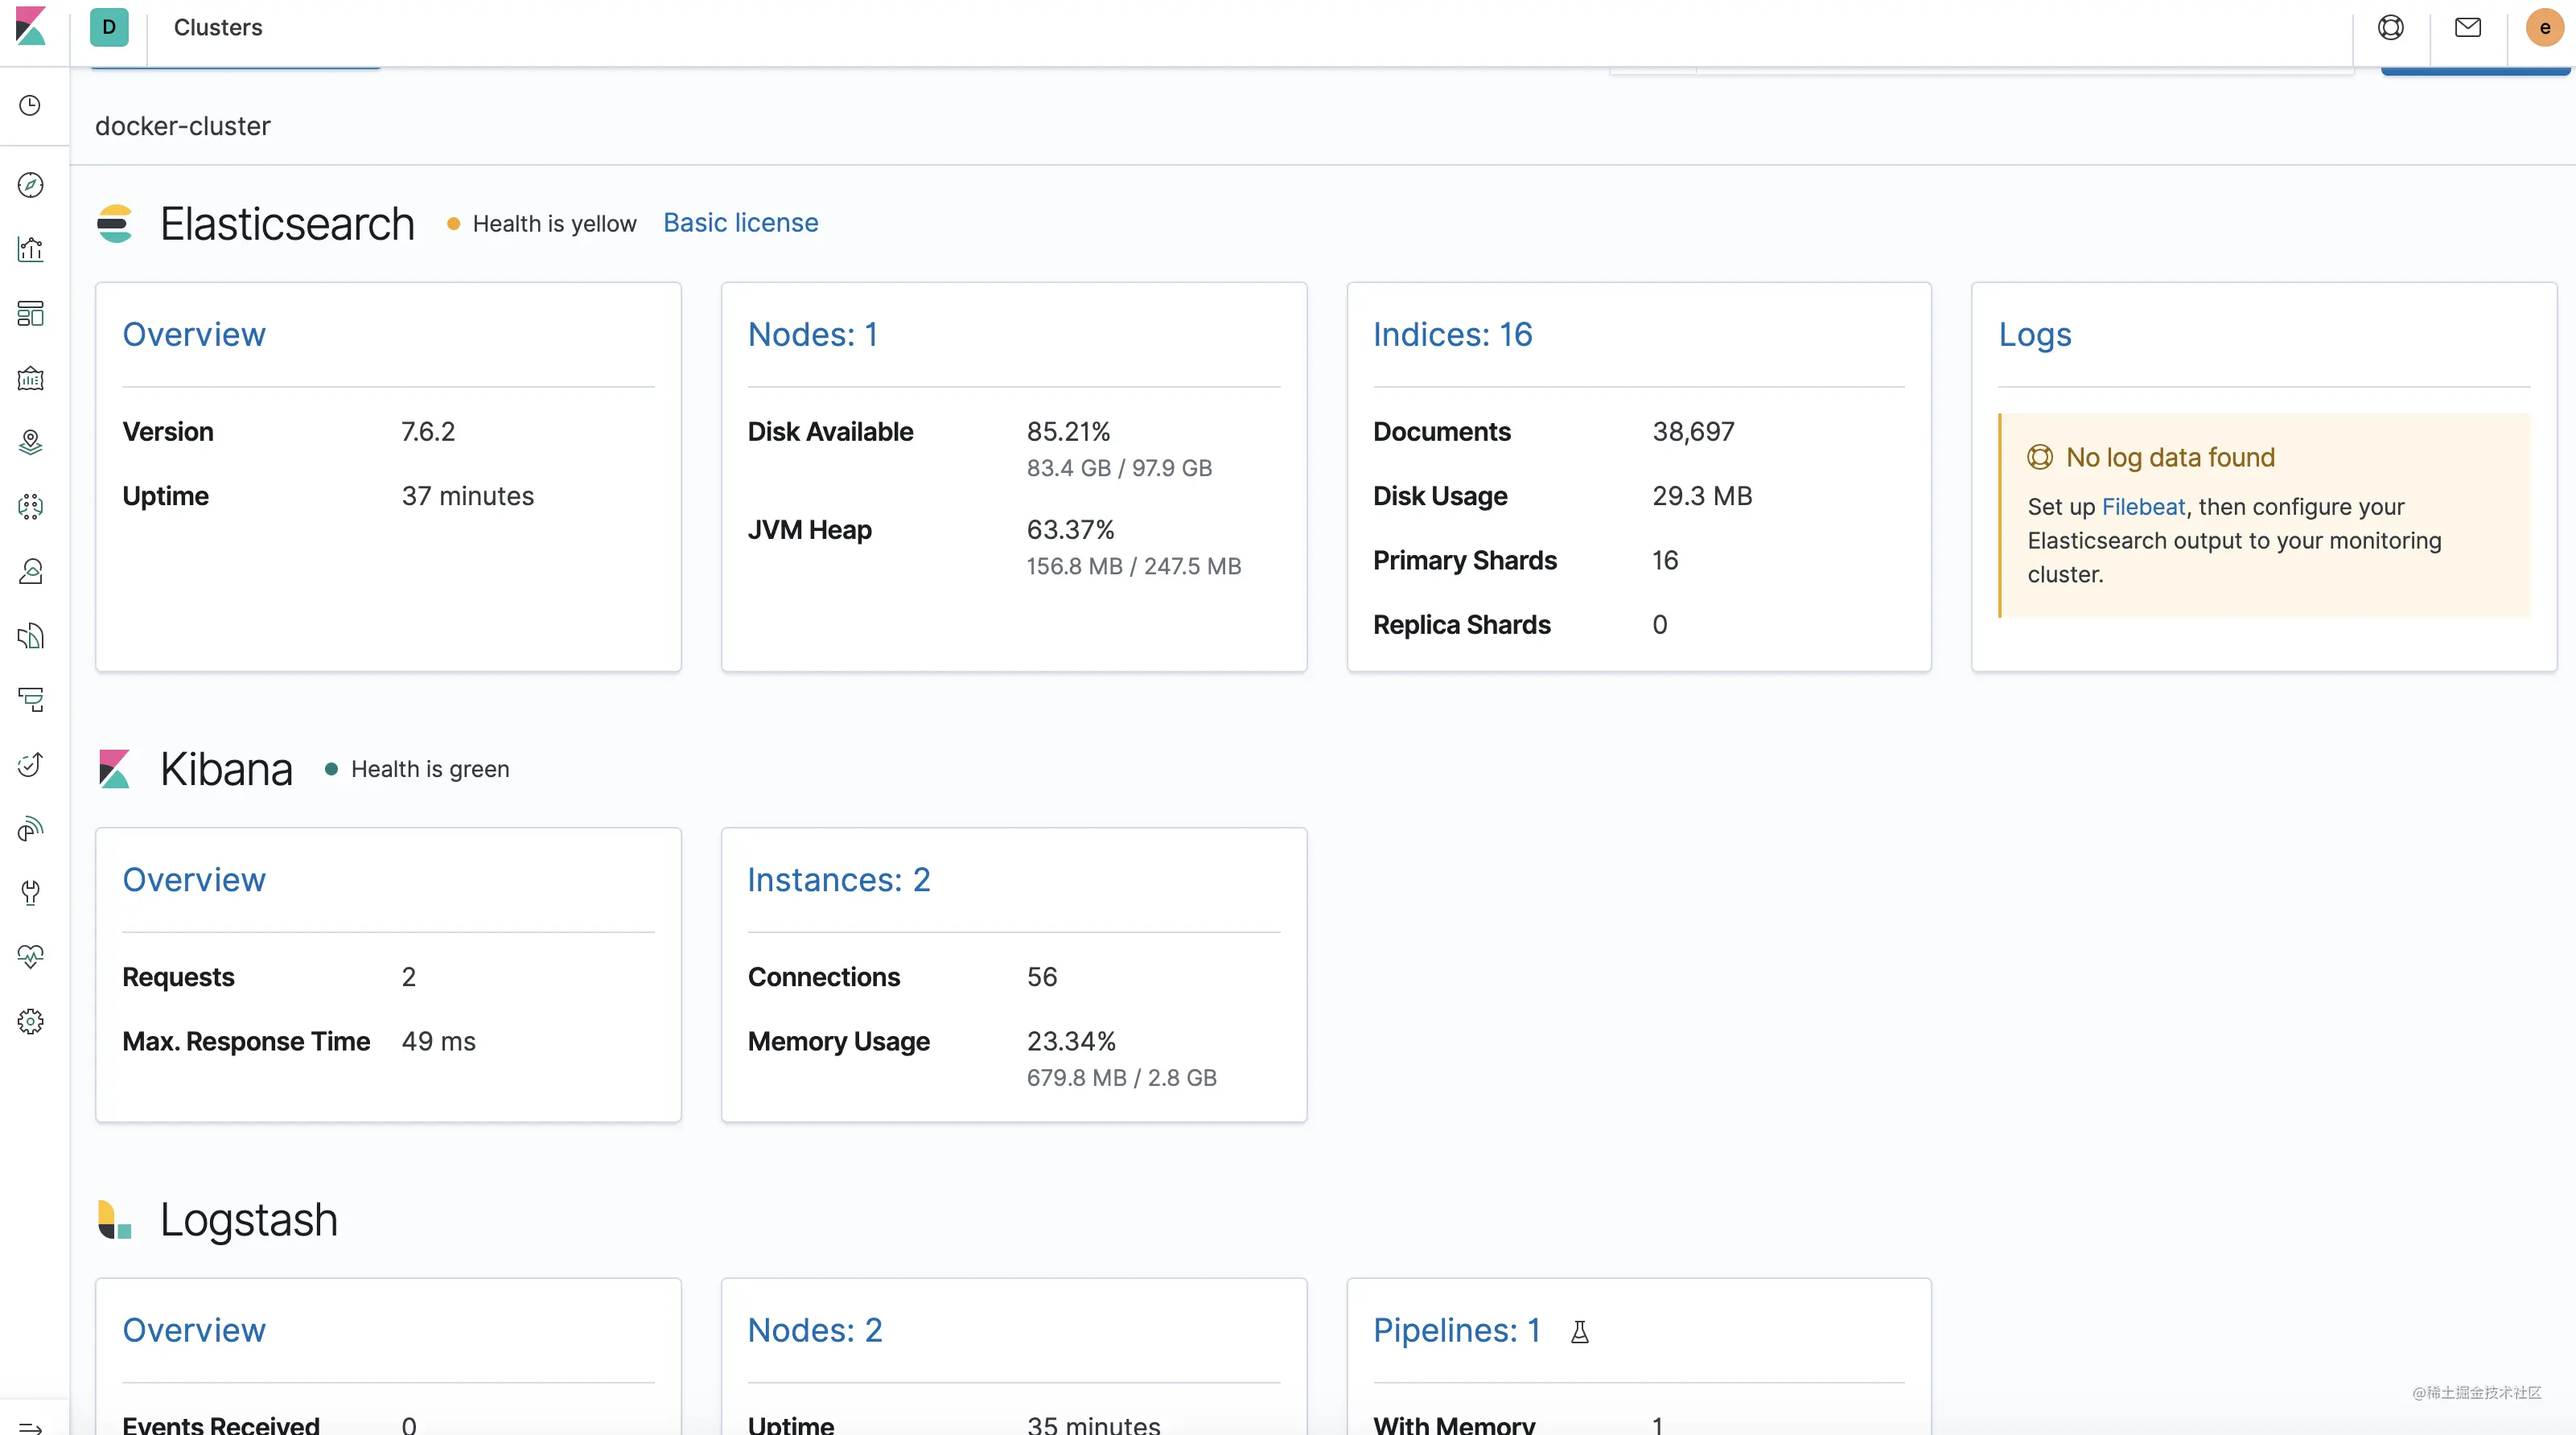2576x1435 pixels.
Task: Click Connections value 56
Action: coord(1042,977)
